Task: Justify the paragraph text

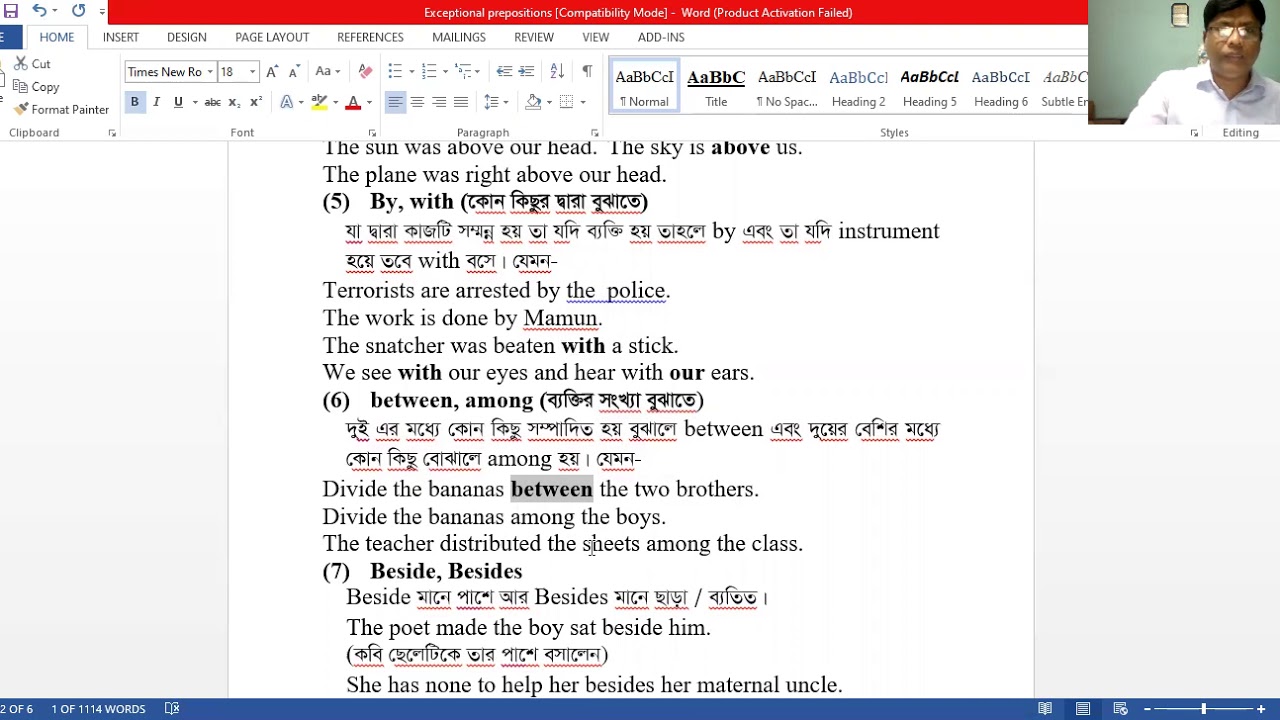Action: tap(461, 102)
